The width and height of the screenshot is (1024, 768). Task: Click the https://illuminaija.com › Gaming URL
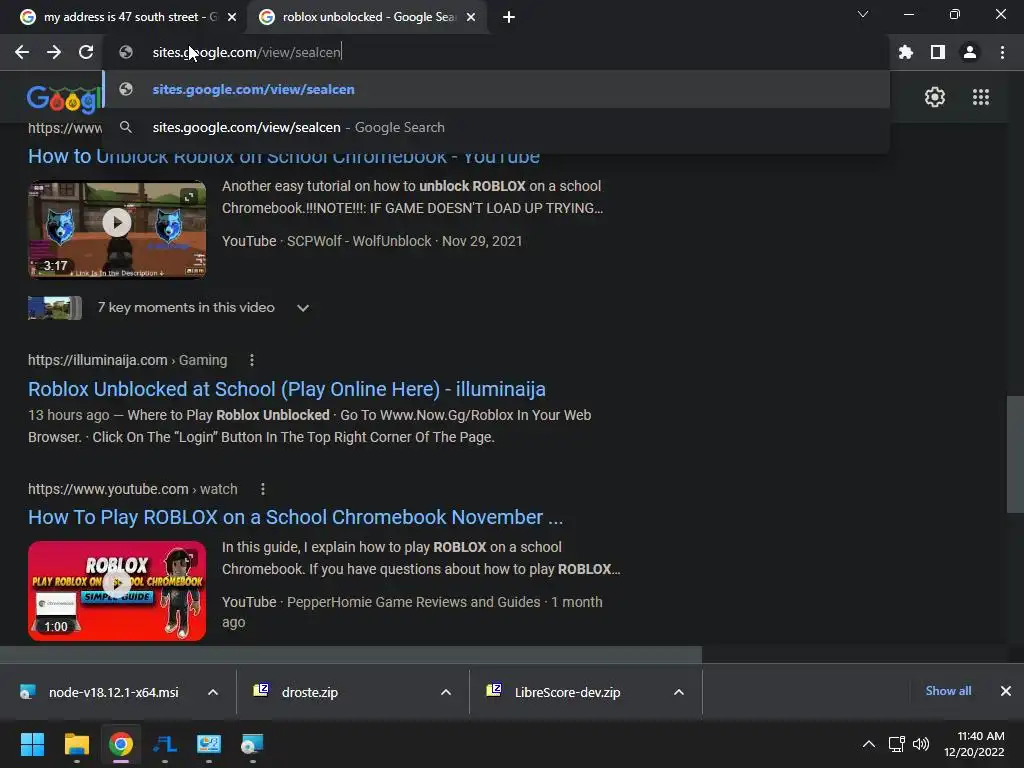[127, 360]
